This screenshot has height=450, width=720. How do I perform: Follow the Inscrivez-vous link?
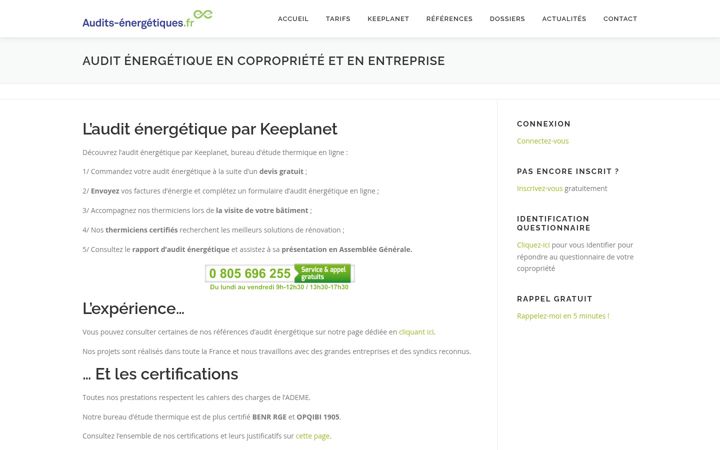coord(540,188)
